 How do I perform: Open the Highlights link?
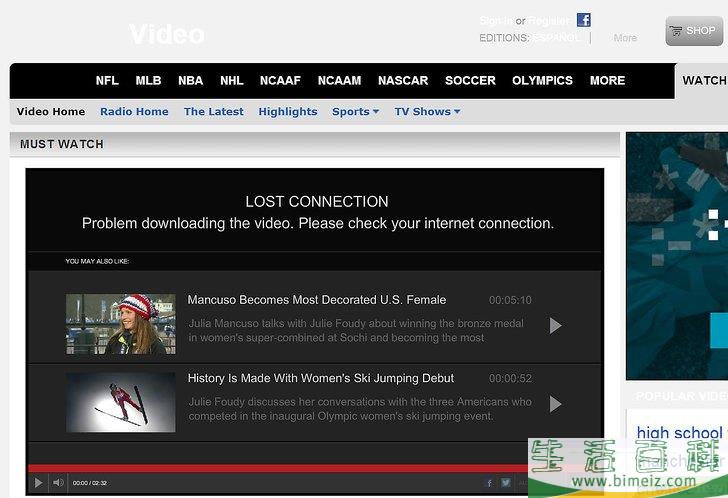(x=287, y=112)
